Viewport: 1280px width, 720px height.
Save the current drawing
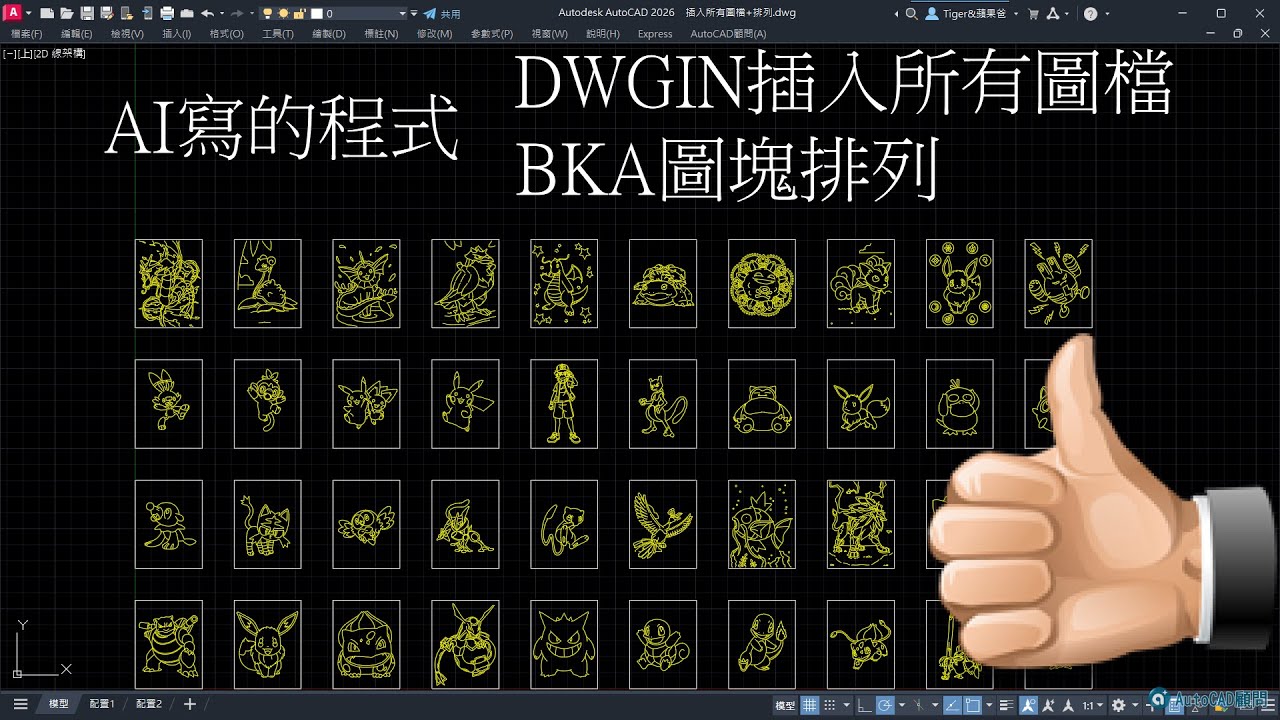pyautogui.click(x=87, y=14)
